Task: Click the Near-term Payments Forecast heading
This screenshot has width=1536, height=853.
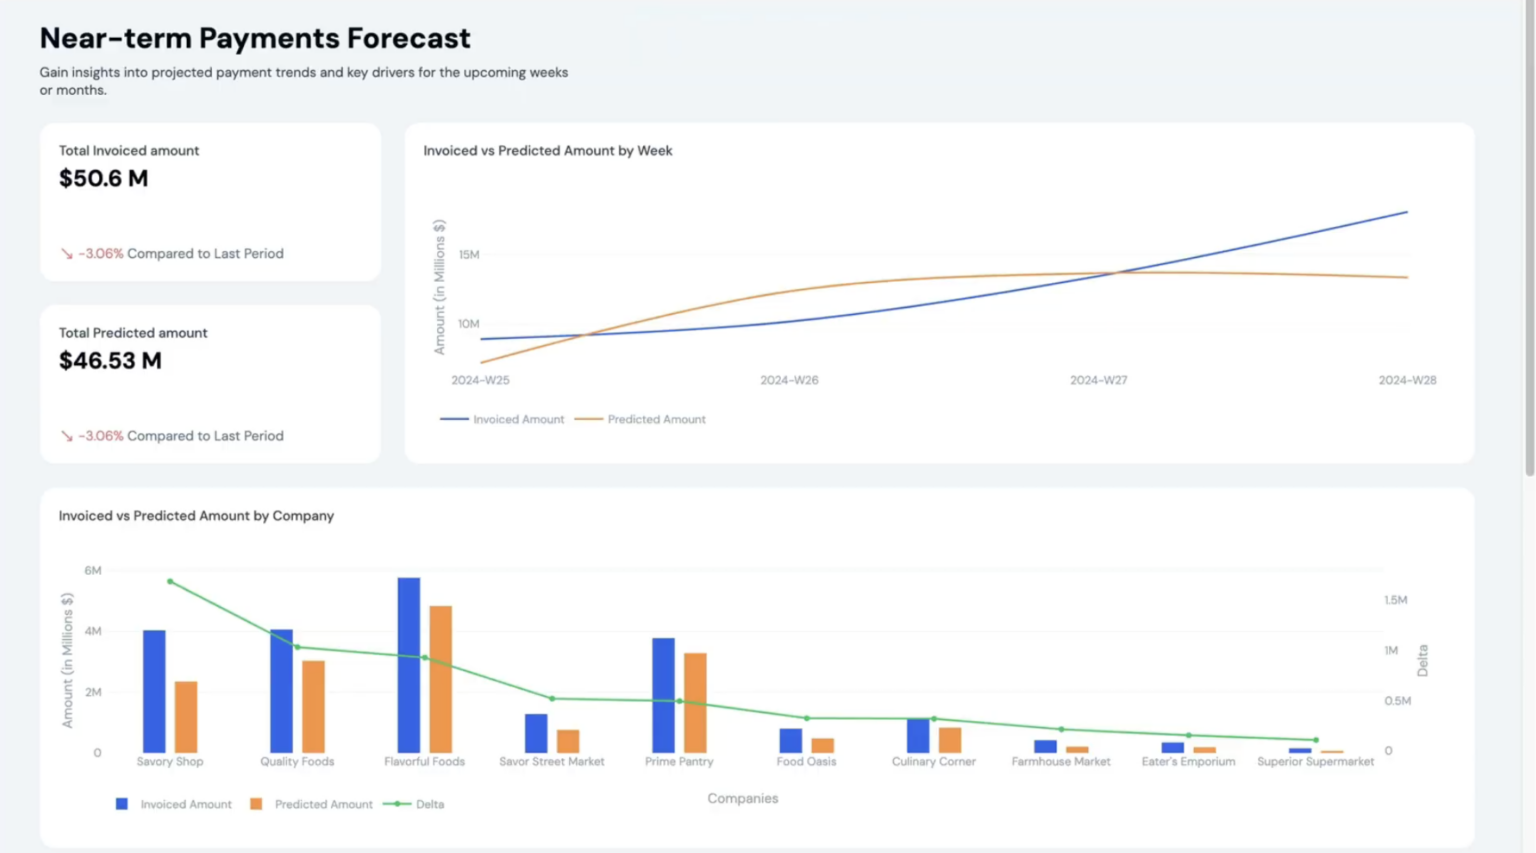Action: (x=254, y=38)
